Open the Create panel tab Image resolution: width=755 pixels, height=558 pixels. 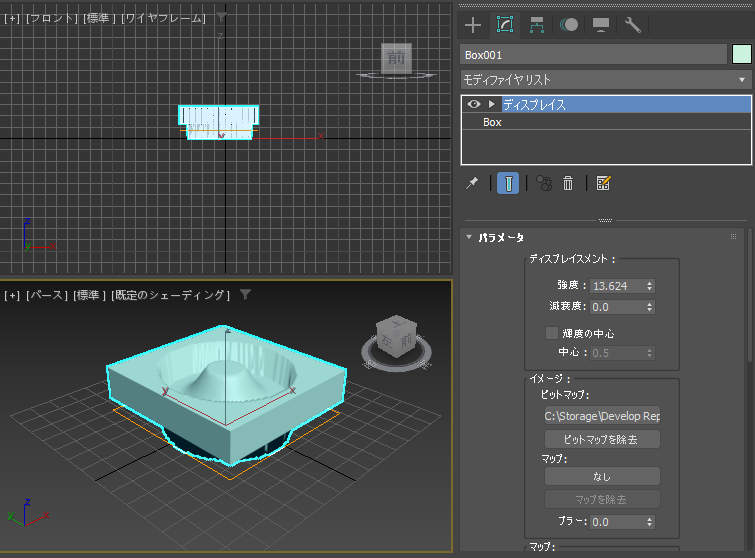point(473,25)
